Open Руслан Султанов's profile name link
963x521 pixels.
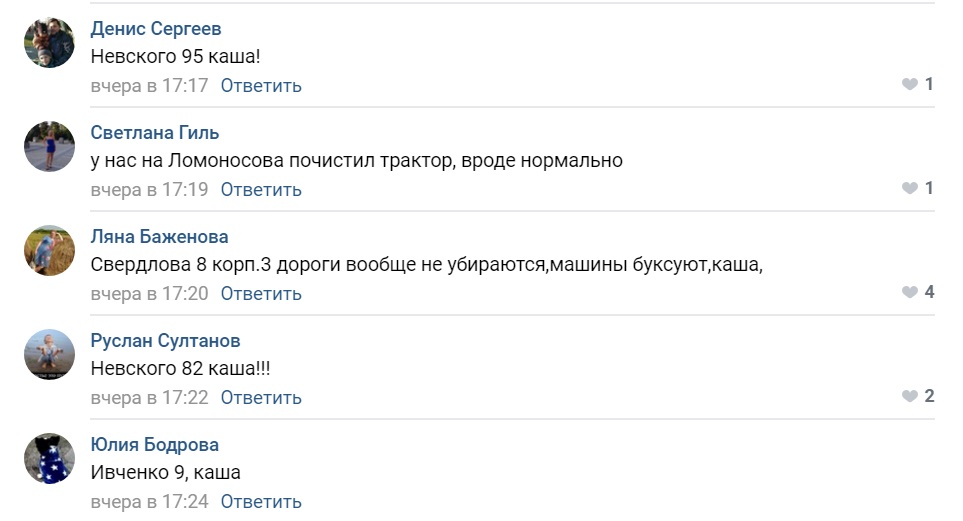(165, 340)
